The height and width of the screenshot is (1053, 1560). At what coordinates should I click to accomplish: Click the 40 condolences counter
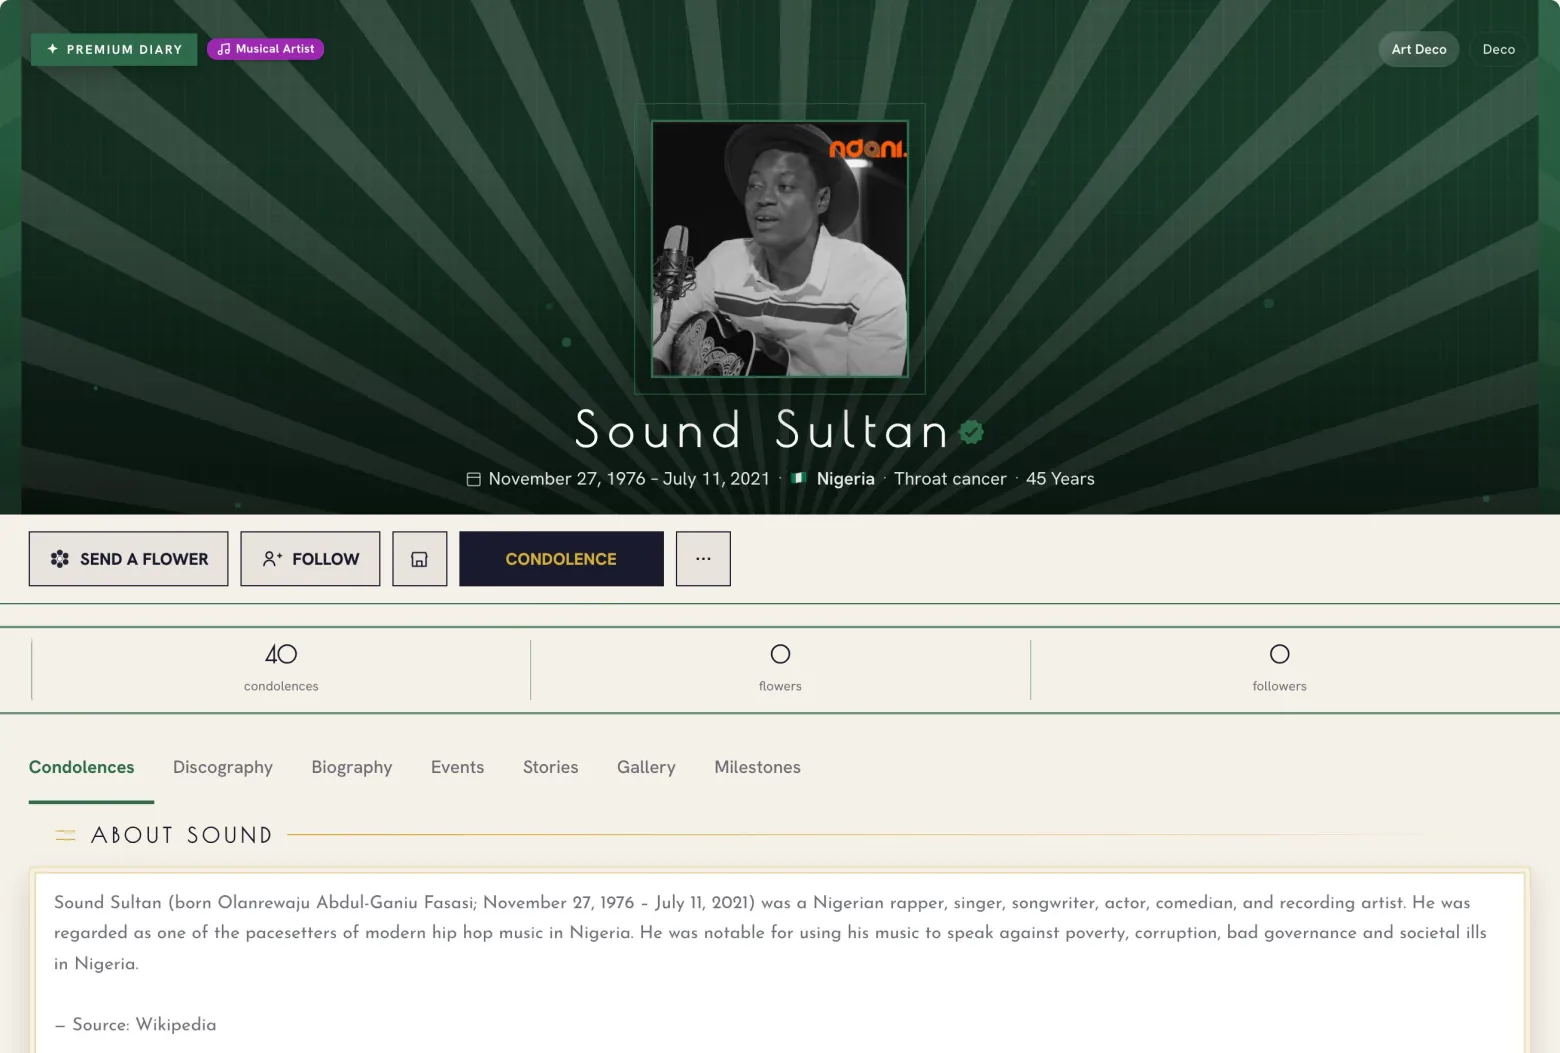coord(281,669)
